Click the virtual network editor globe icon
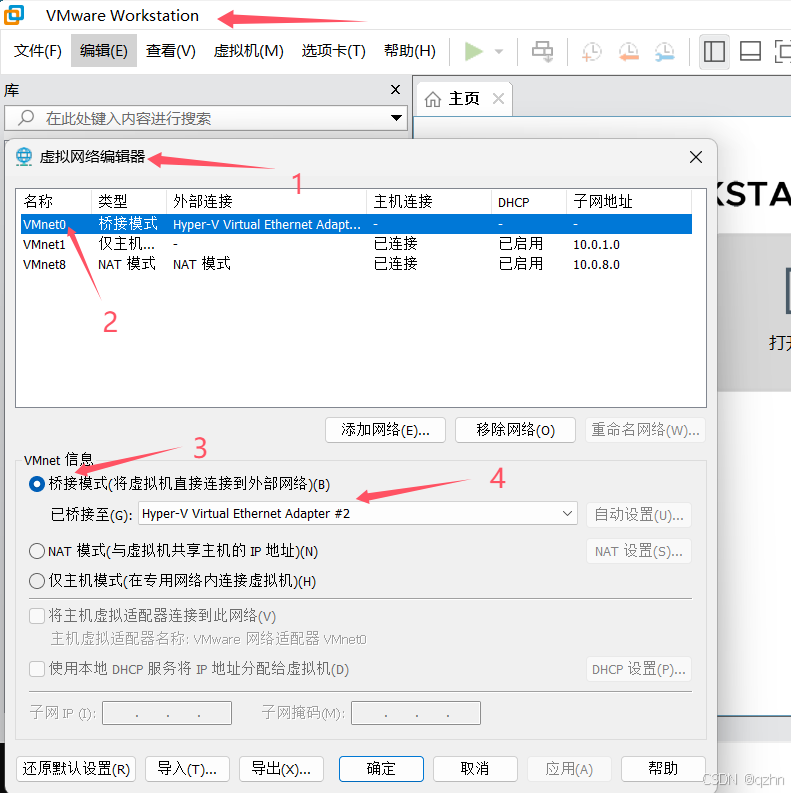791x793 pixels. (x=24, y=157)
